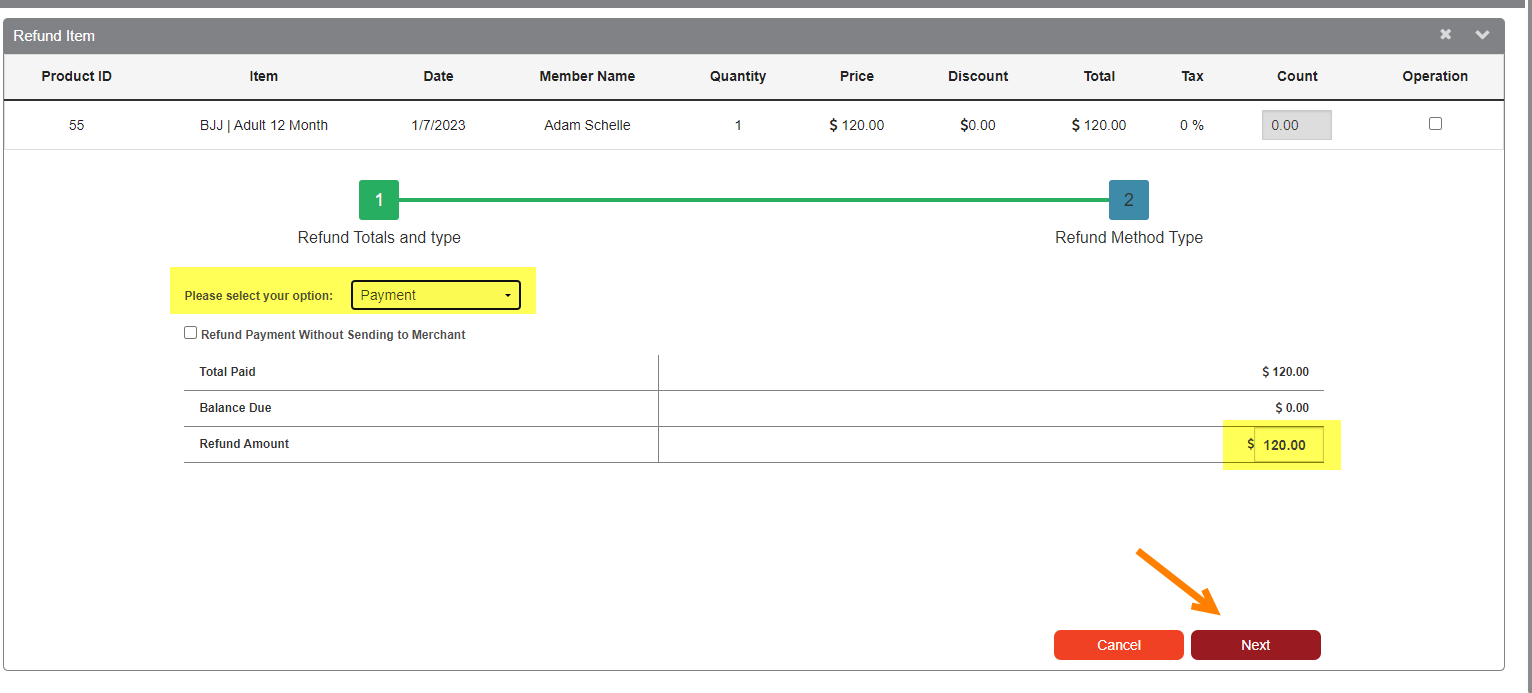
Task: Collapse the Refund Item panel chevron
Action: tap(1482, 35)
